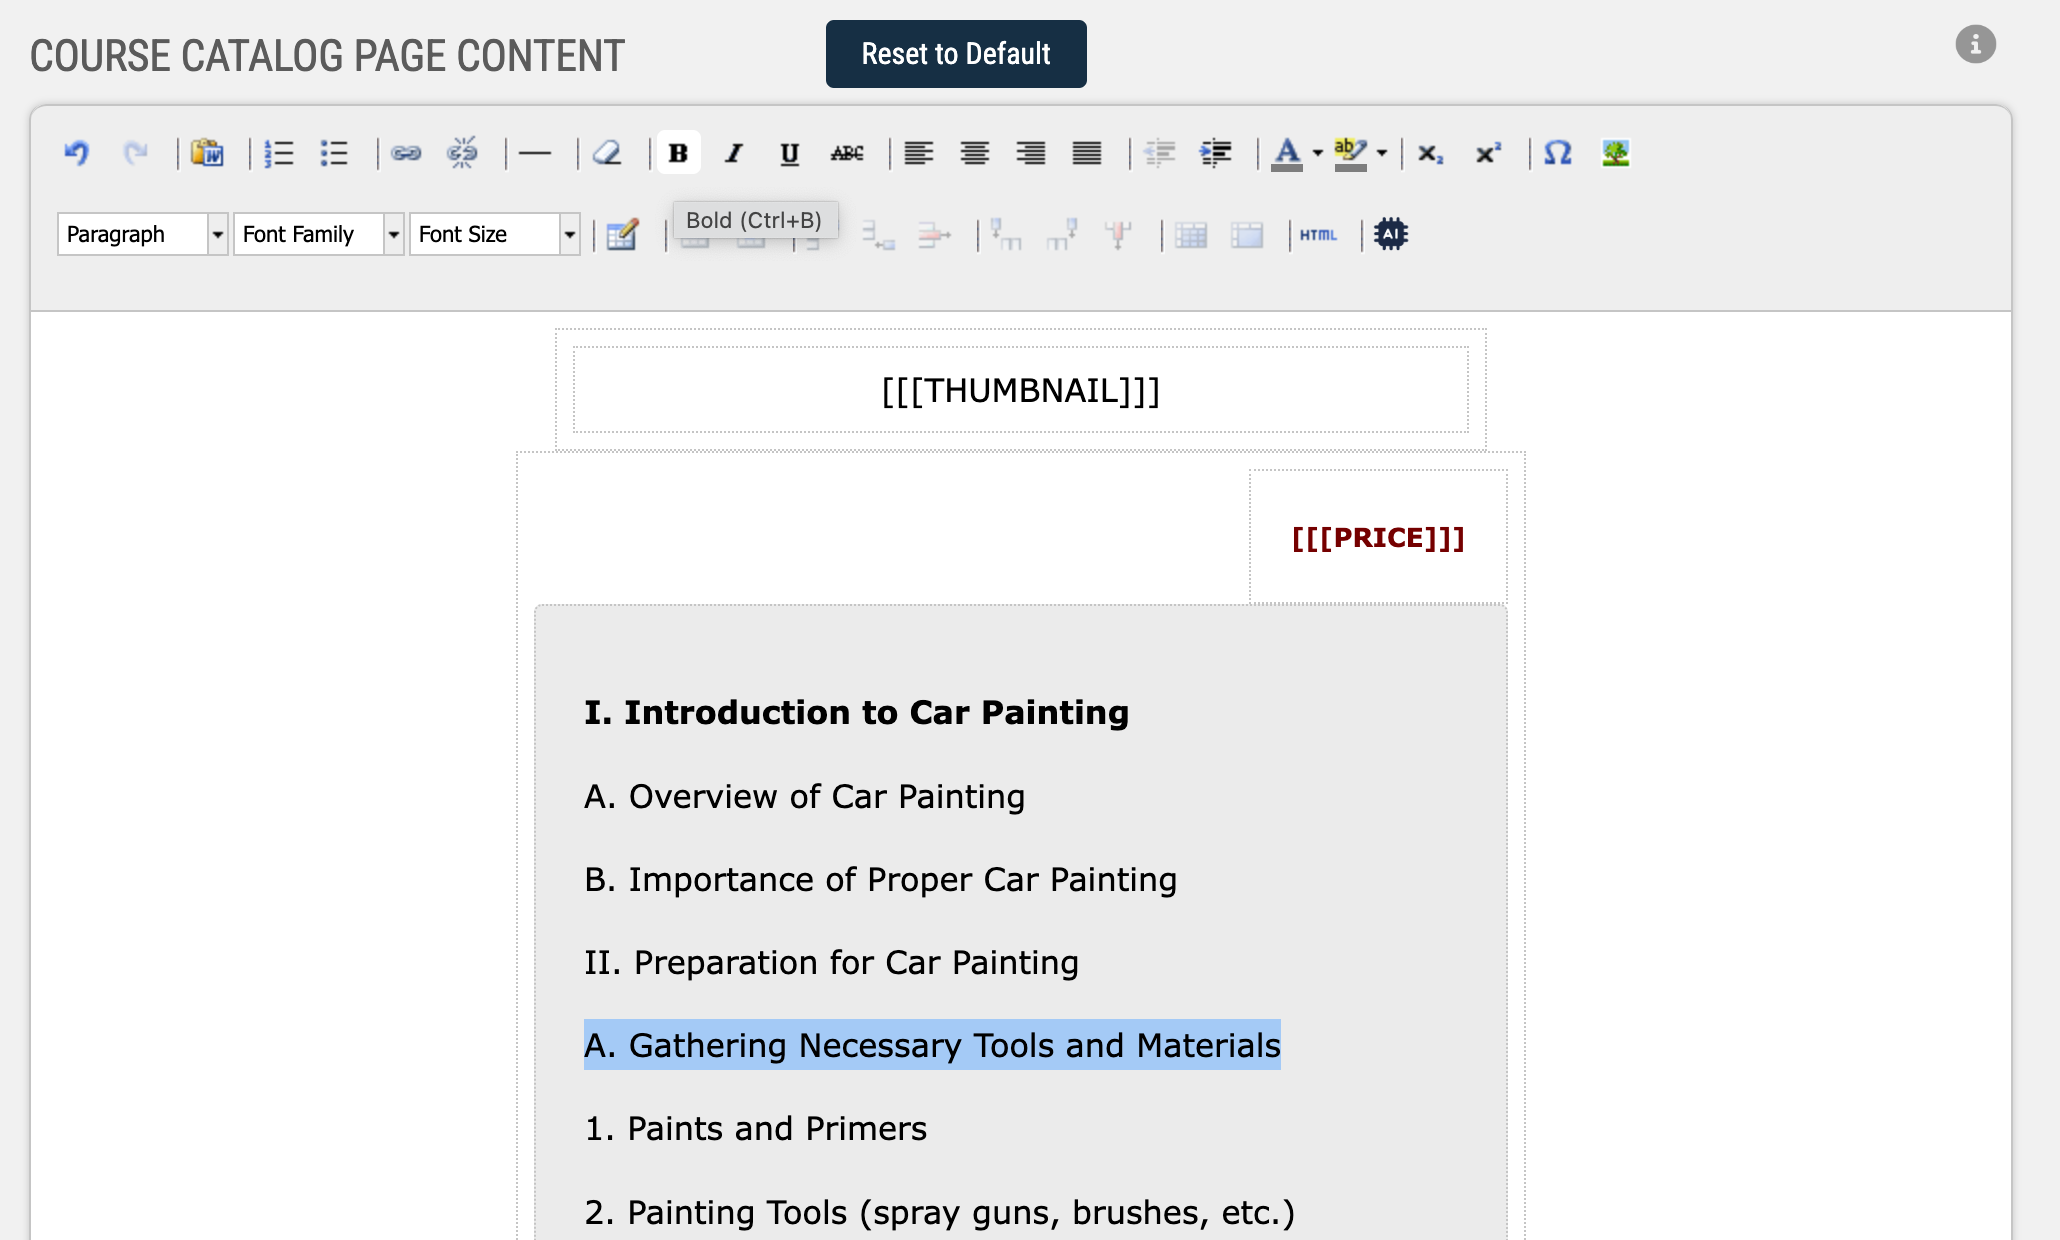
Task: Click Paste from Word icon
Action: (x=207, y=153)
